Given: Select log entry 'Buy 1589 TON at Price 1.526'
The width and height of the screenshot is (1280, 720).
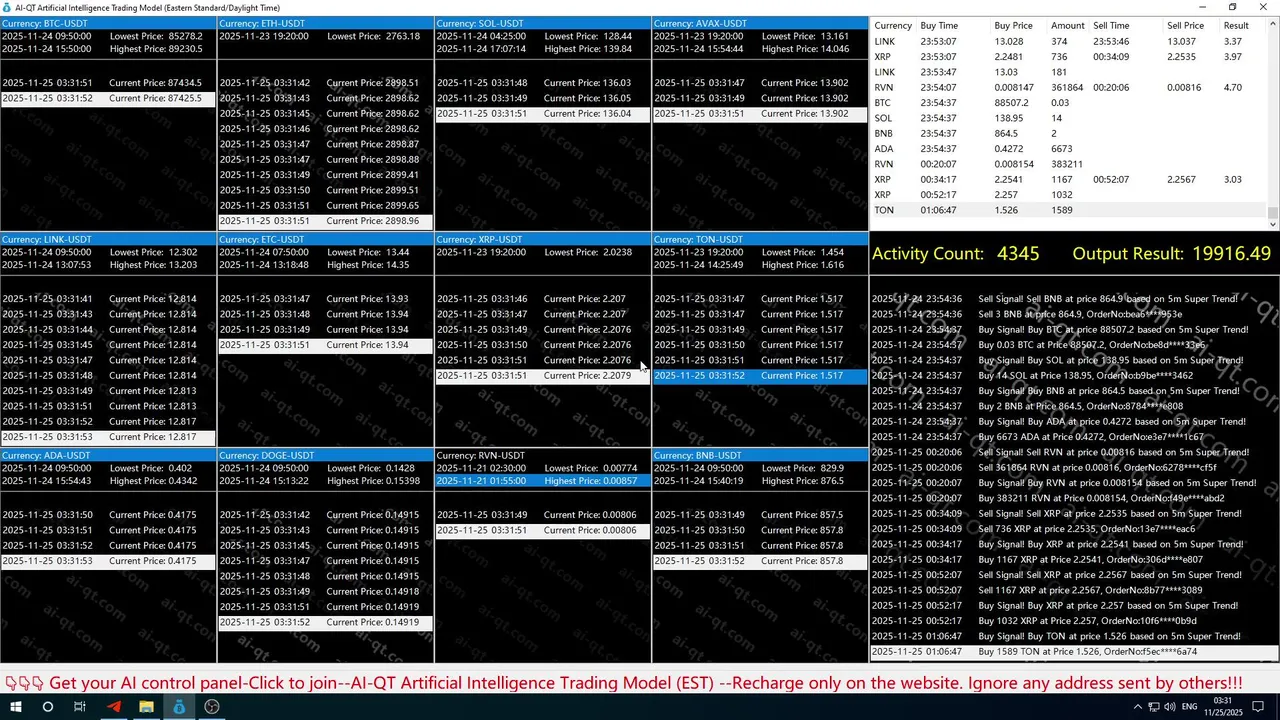Looking at the screenshot, I should tap(1074, 652).
